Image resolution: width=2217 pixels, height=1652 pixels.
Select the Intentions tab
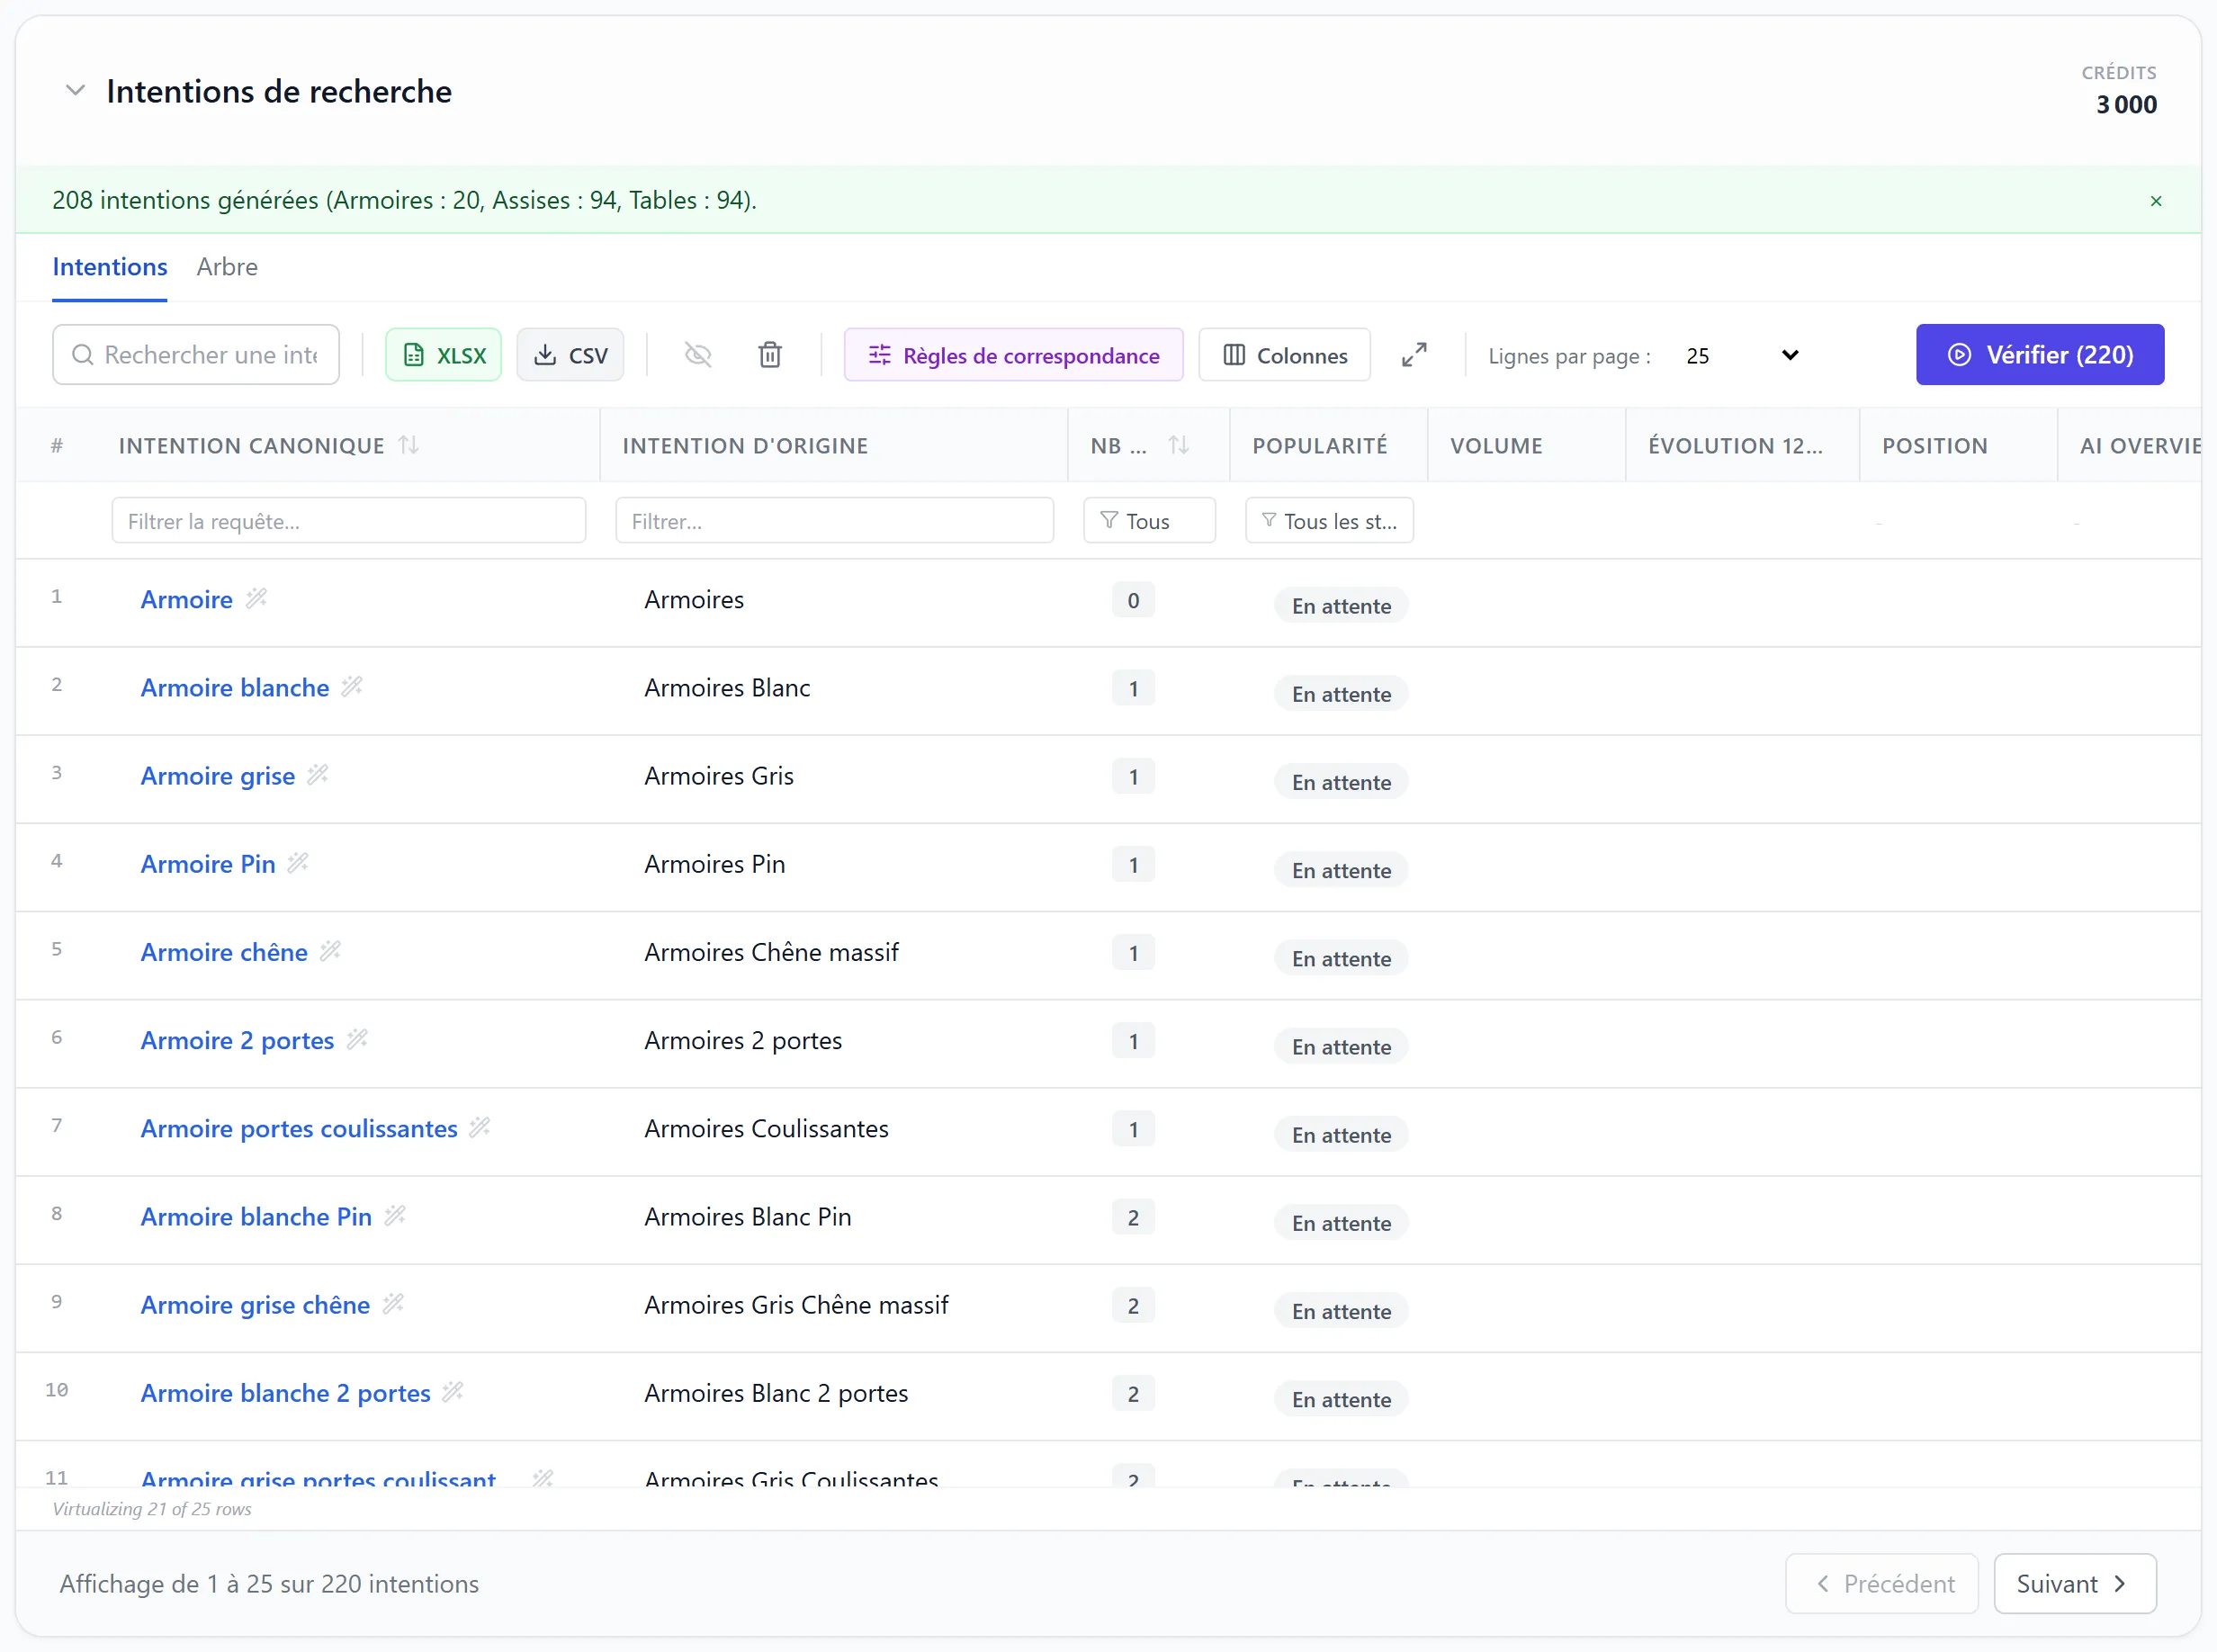[x=110, y=267]
